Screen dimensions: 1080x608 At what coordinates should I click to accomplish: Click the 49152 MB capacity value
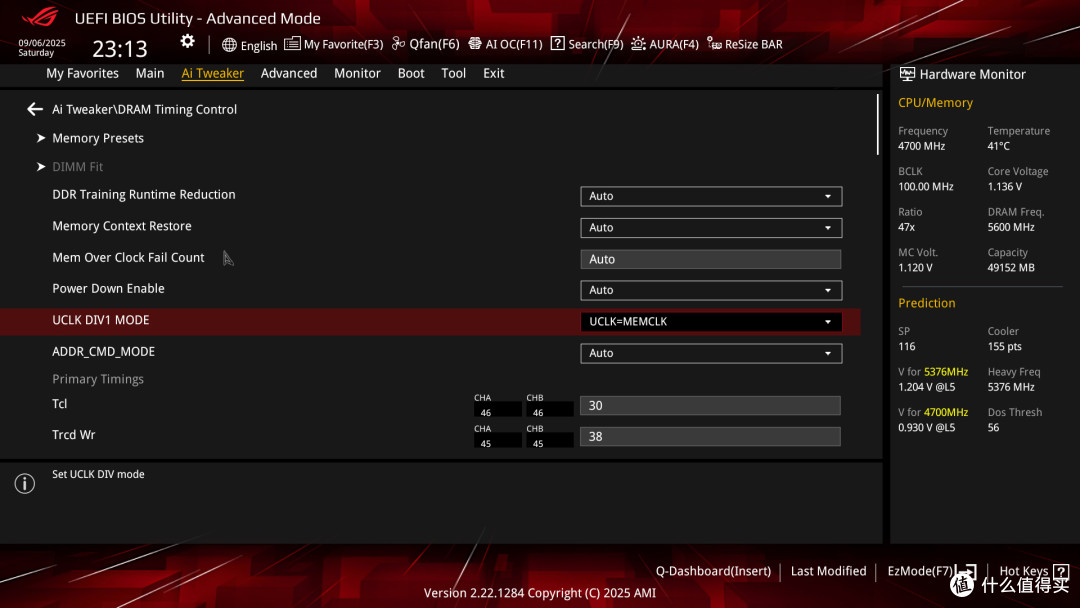1010,268
